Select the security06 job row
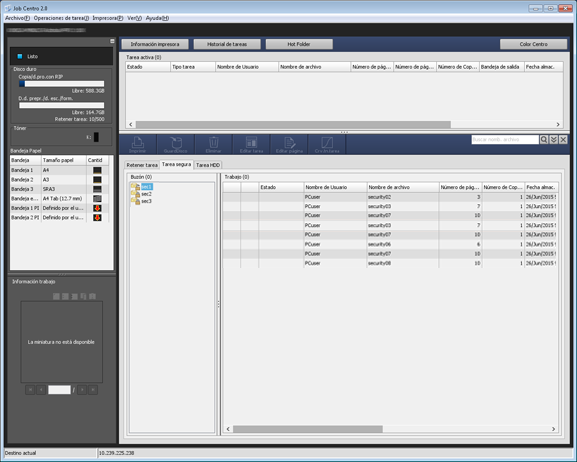 (390, 244)
